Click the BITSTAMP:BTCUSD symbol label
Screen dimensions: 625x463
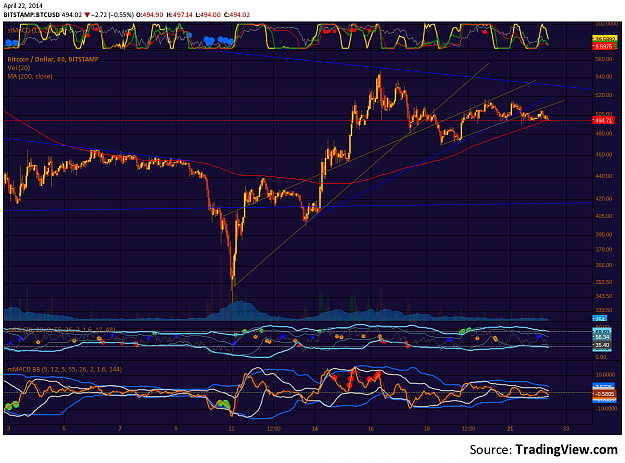[31, 15]
